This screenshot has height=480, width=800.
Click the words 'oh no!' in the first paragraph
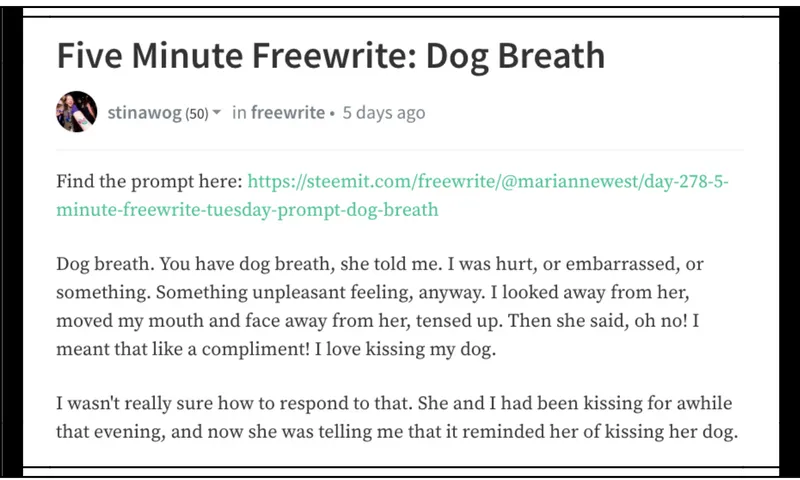(x=660, y=321)
